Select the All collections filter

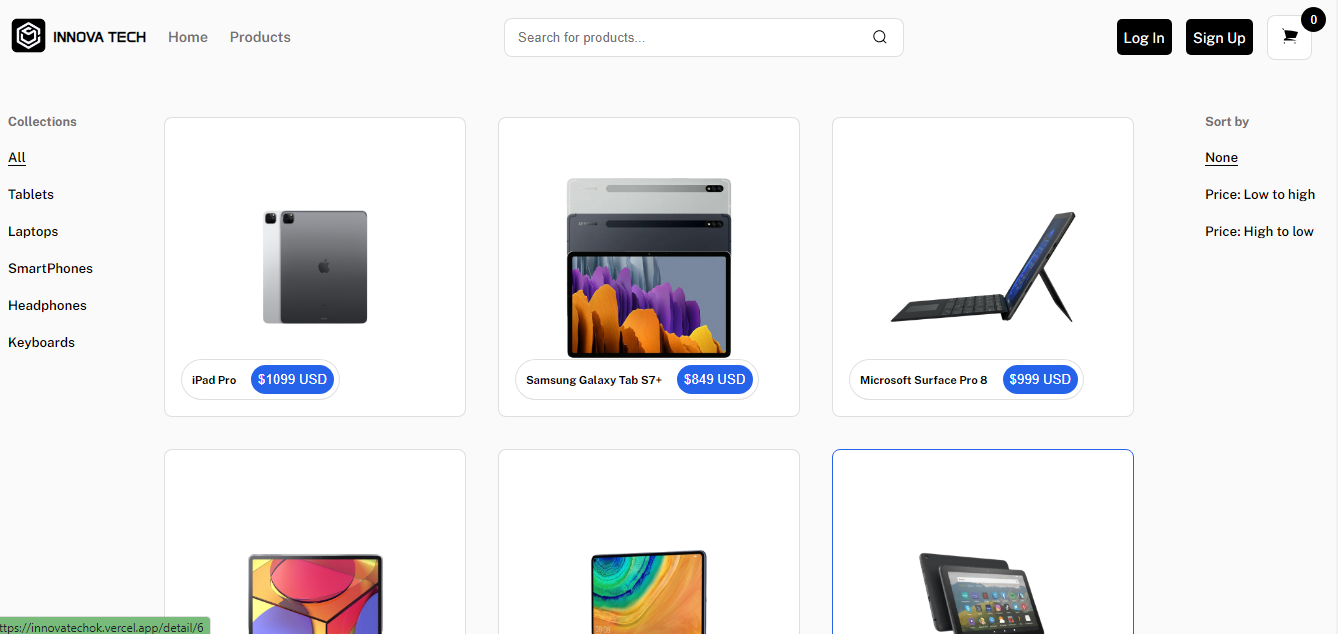tap(17, 157)
